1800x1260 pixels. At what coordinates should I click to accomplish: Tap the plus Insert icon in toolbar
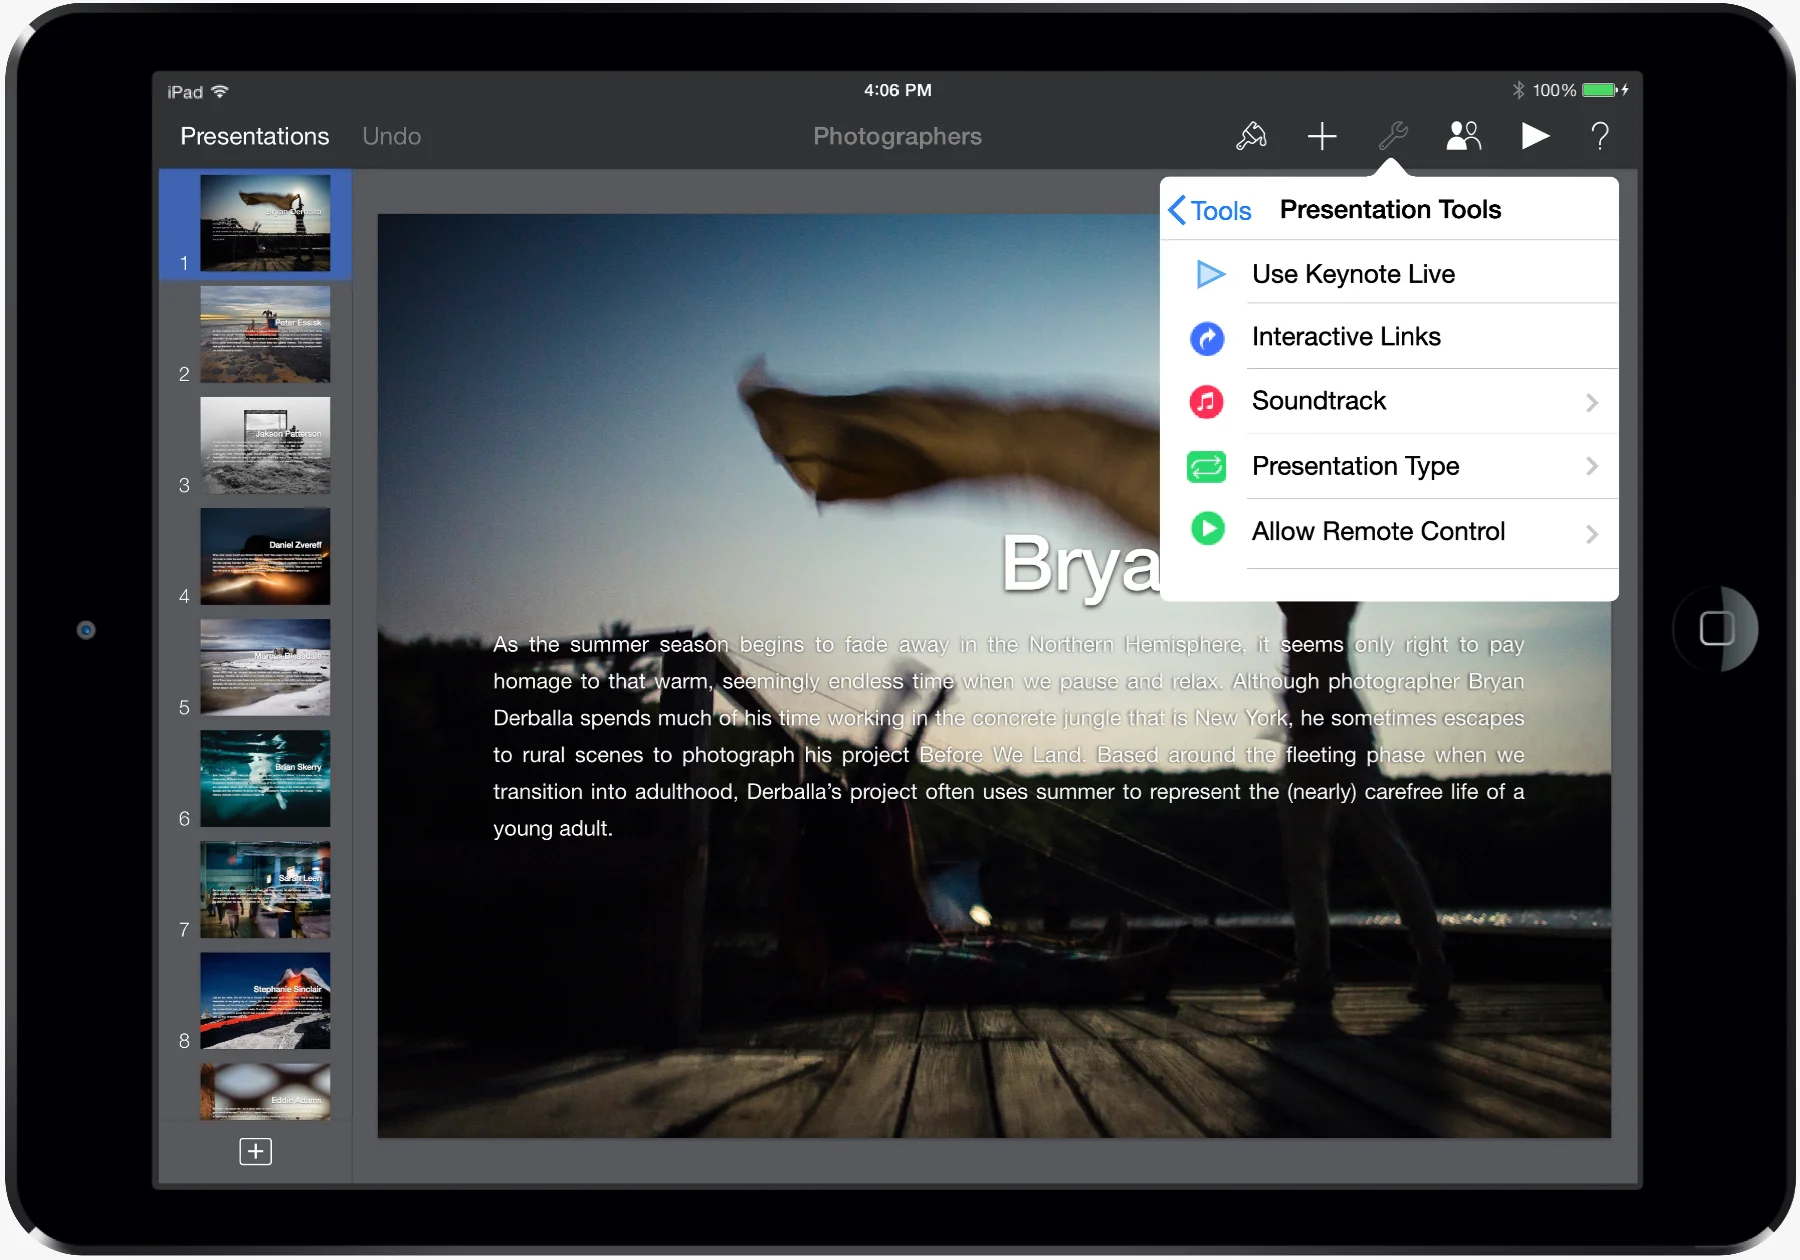click(1322, 136)
